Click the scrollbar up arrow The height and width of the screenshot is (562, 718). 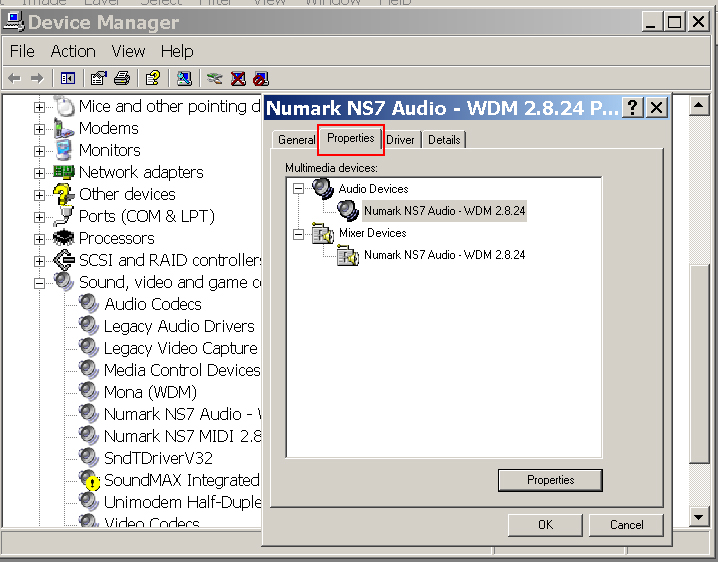click(699, 106)
